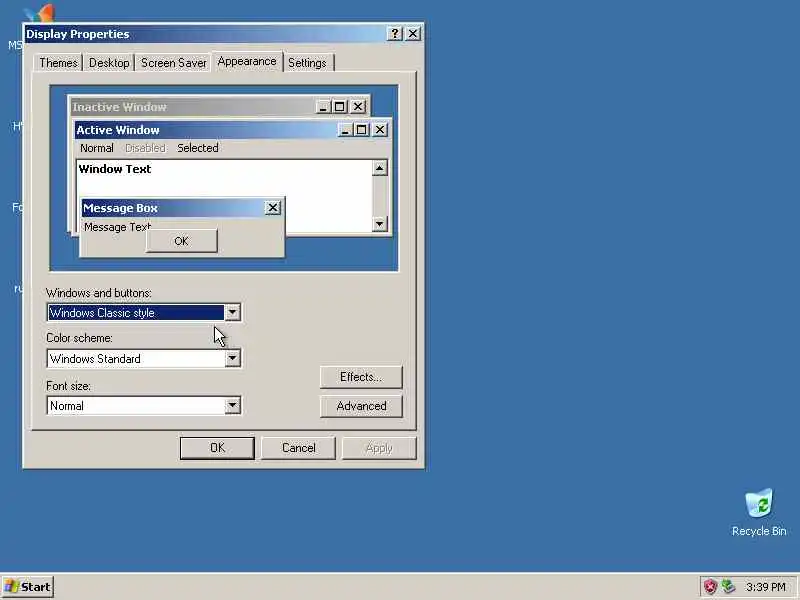Click the taskbar clock showing 3:39 PM

click(765, 587)
